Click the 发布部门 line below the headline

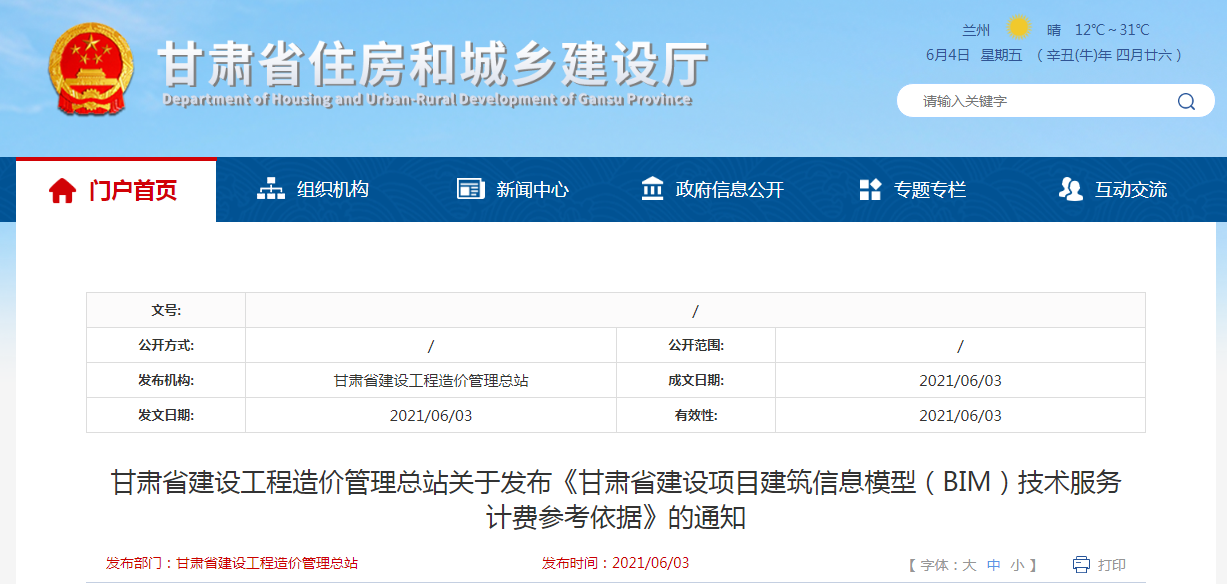[x=232, y=563]
